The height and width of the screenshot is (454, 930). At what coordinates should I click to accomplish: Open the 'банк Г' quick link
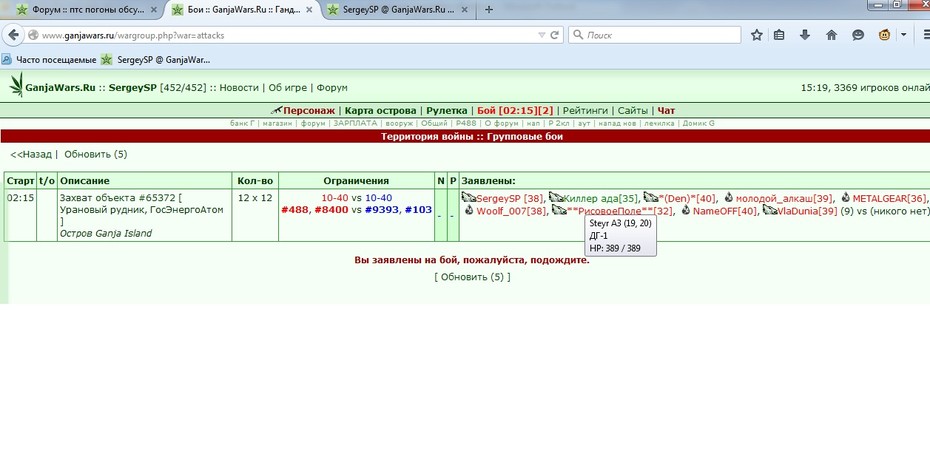coord(242,123)
